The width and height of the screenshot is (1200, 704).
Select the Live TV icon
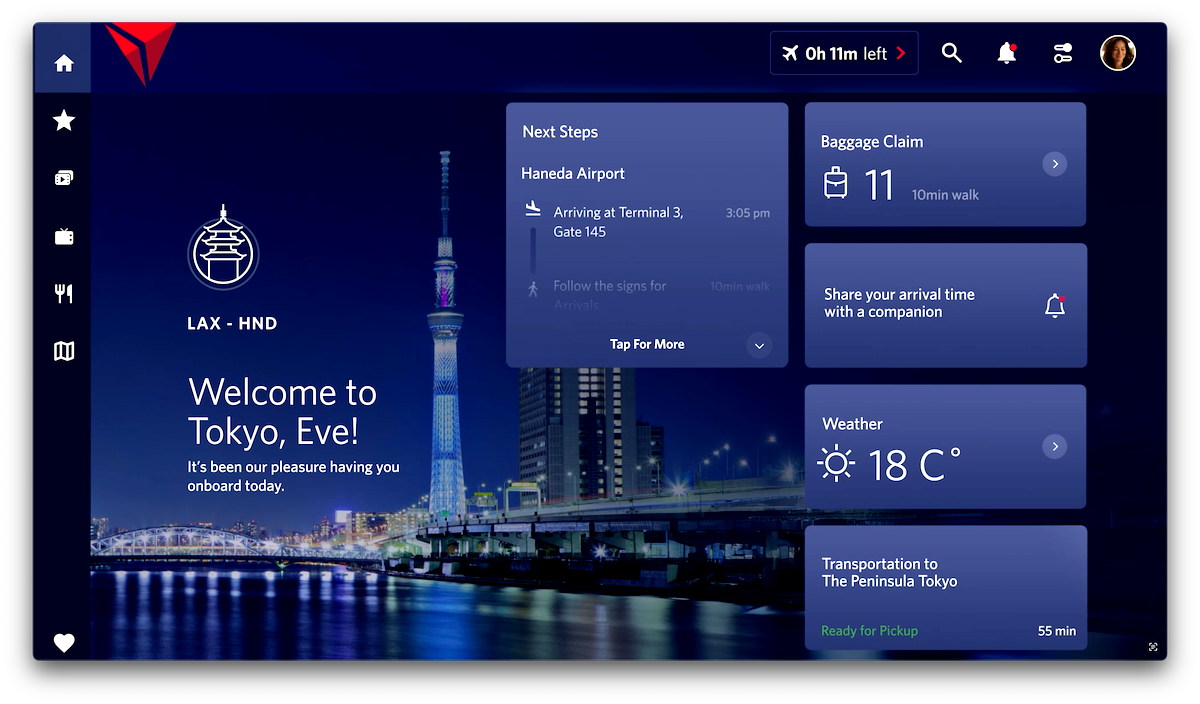63,235
